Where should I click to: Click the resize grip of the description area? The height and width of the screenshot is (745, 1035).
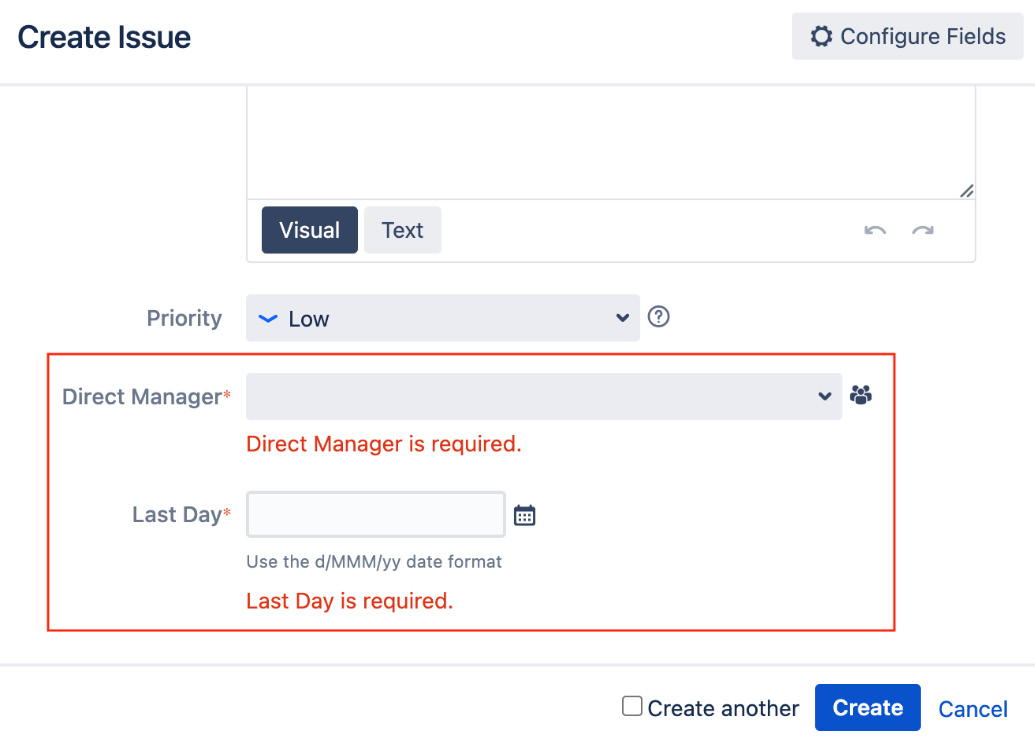[966, 190]
